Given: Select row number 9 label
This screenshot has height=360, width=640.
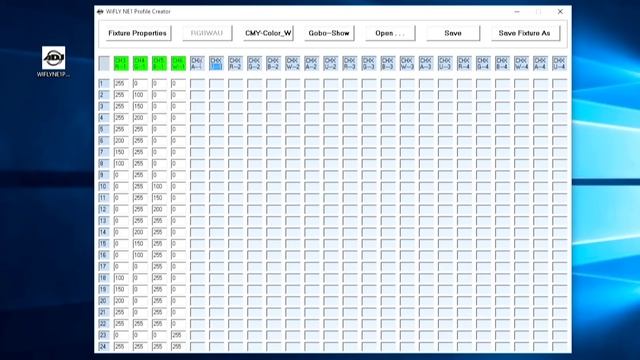Looking at the screenshot, I should [104, 175].
